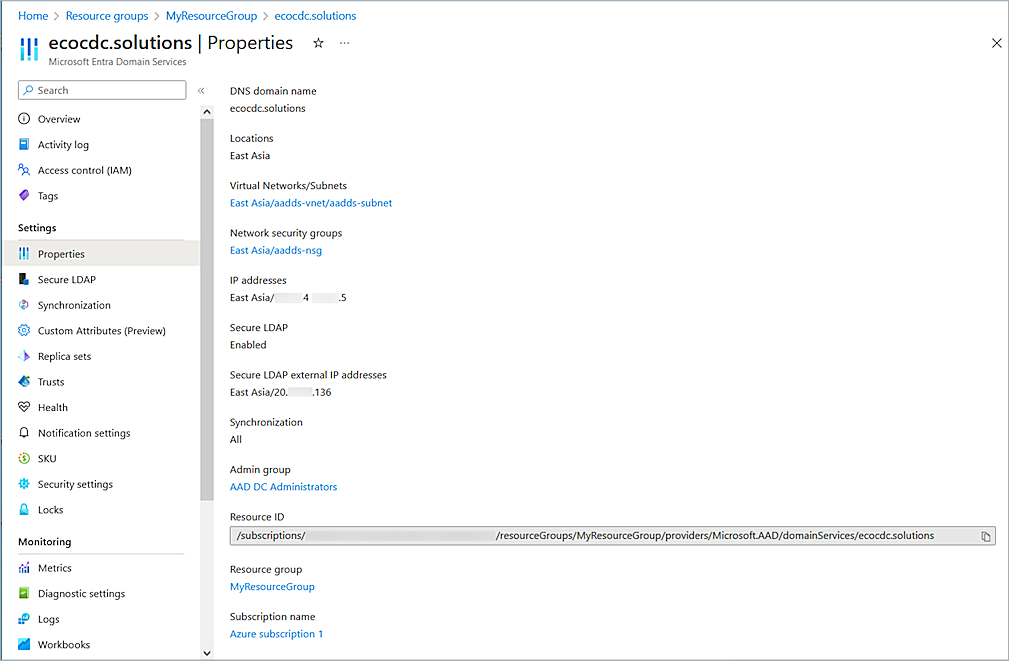Click the copy Resource ID icon
This screenshot has height=661, width=1009.
(x=984, y=535)
